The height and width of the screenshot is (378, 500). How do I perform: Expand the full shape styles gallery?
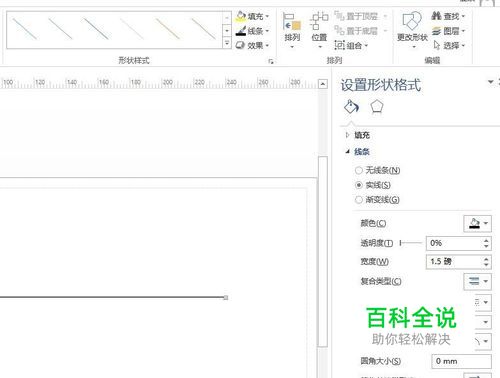[227, 43]
